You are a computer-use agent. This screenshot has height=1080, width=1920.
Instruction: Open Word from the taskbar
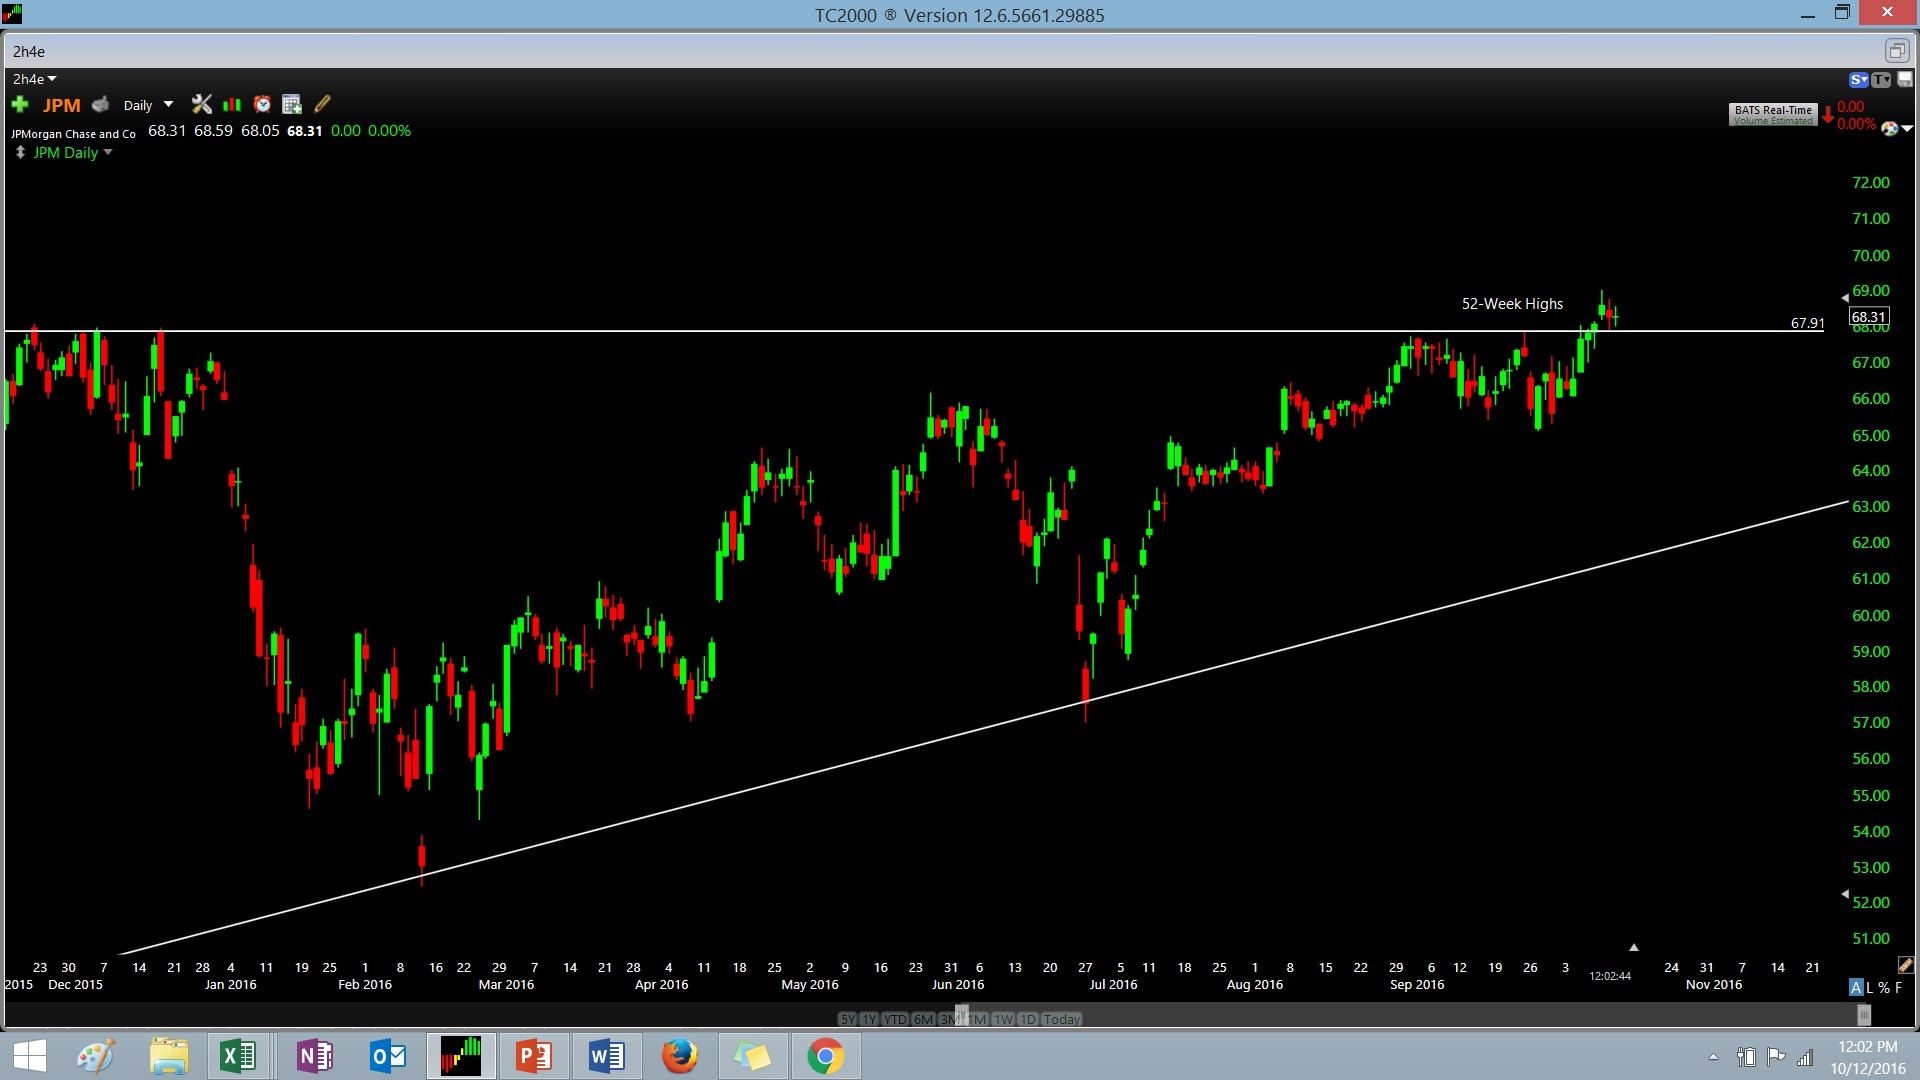pyautogui.click(x=606, y=1056)
